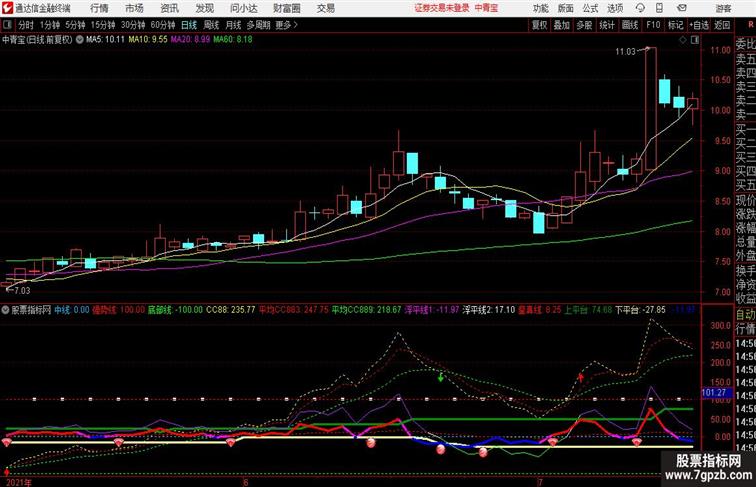
Task: Click the 叠加 overlay button
Action: 562,25
